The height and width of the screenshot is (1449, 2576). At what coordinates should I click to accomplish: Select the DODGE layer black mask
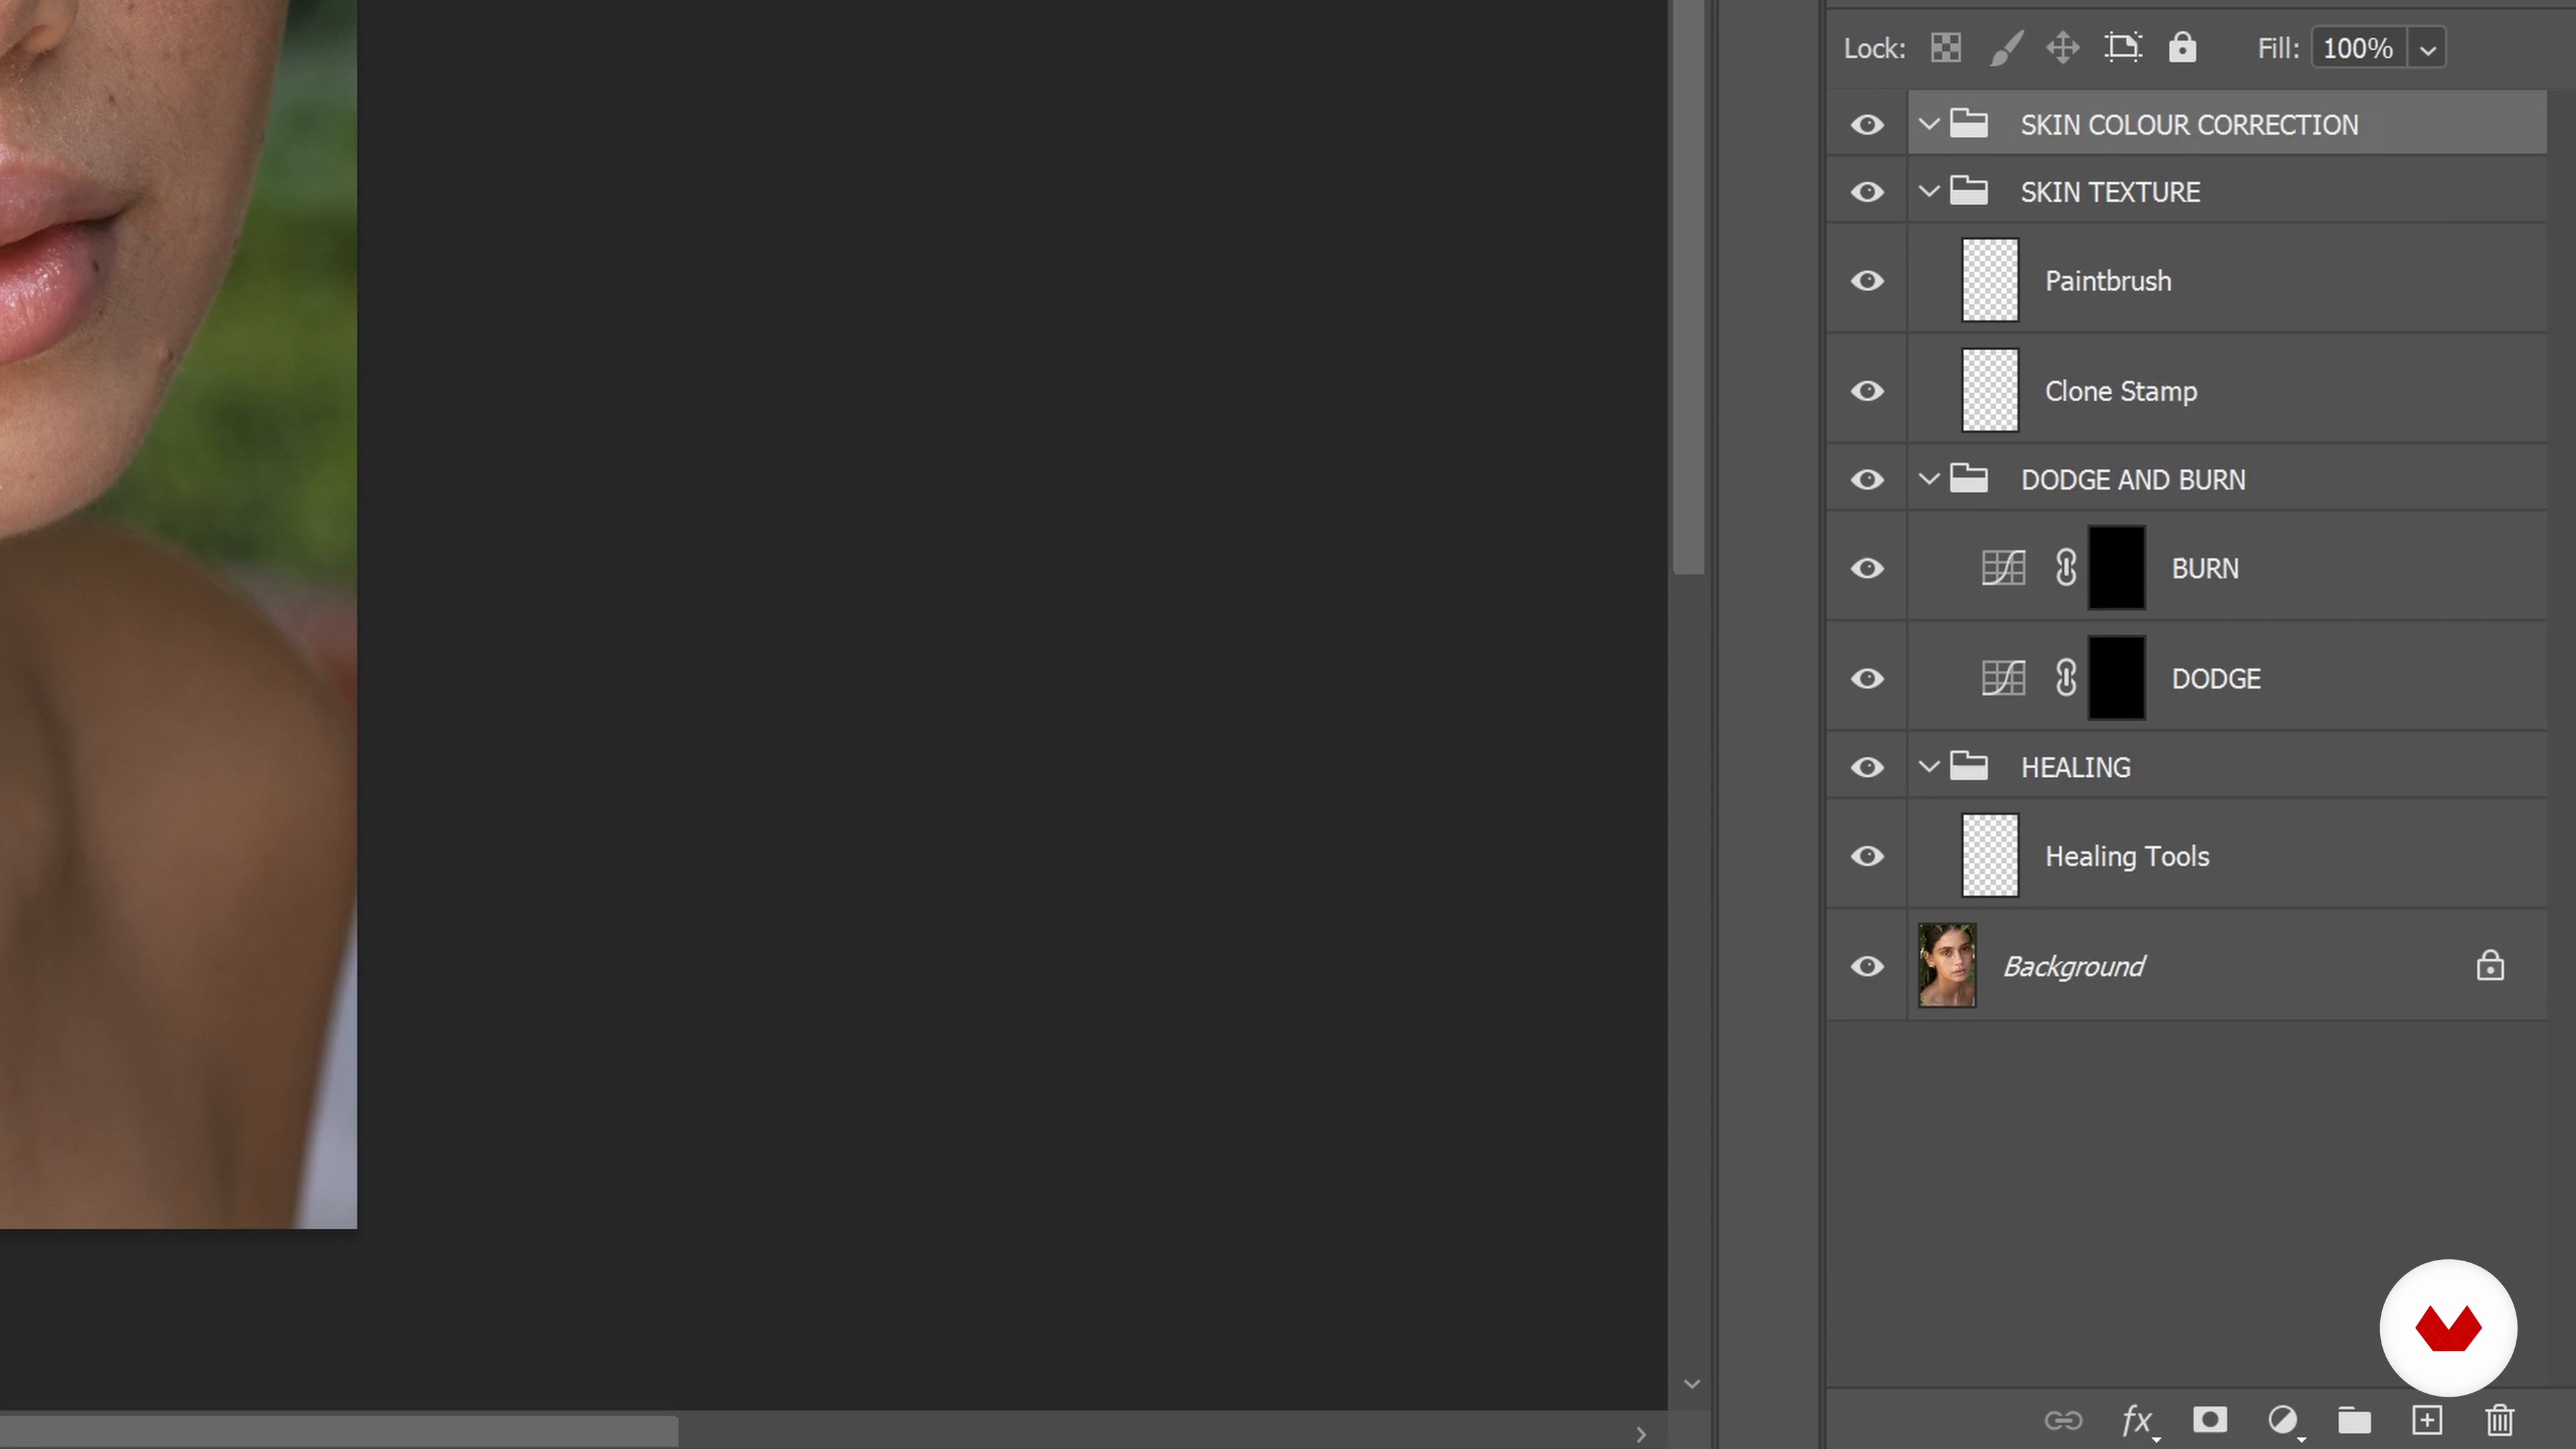tap(2117, 678)
